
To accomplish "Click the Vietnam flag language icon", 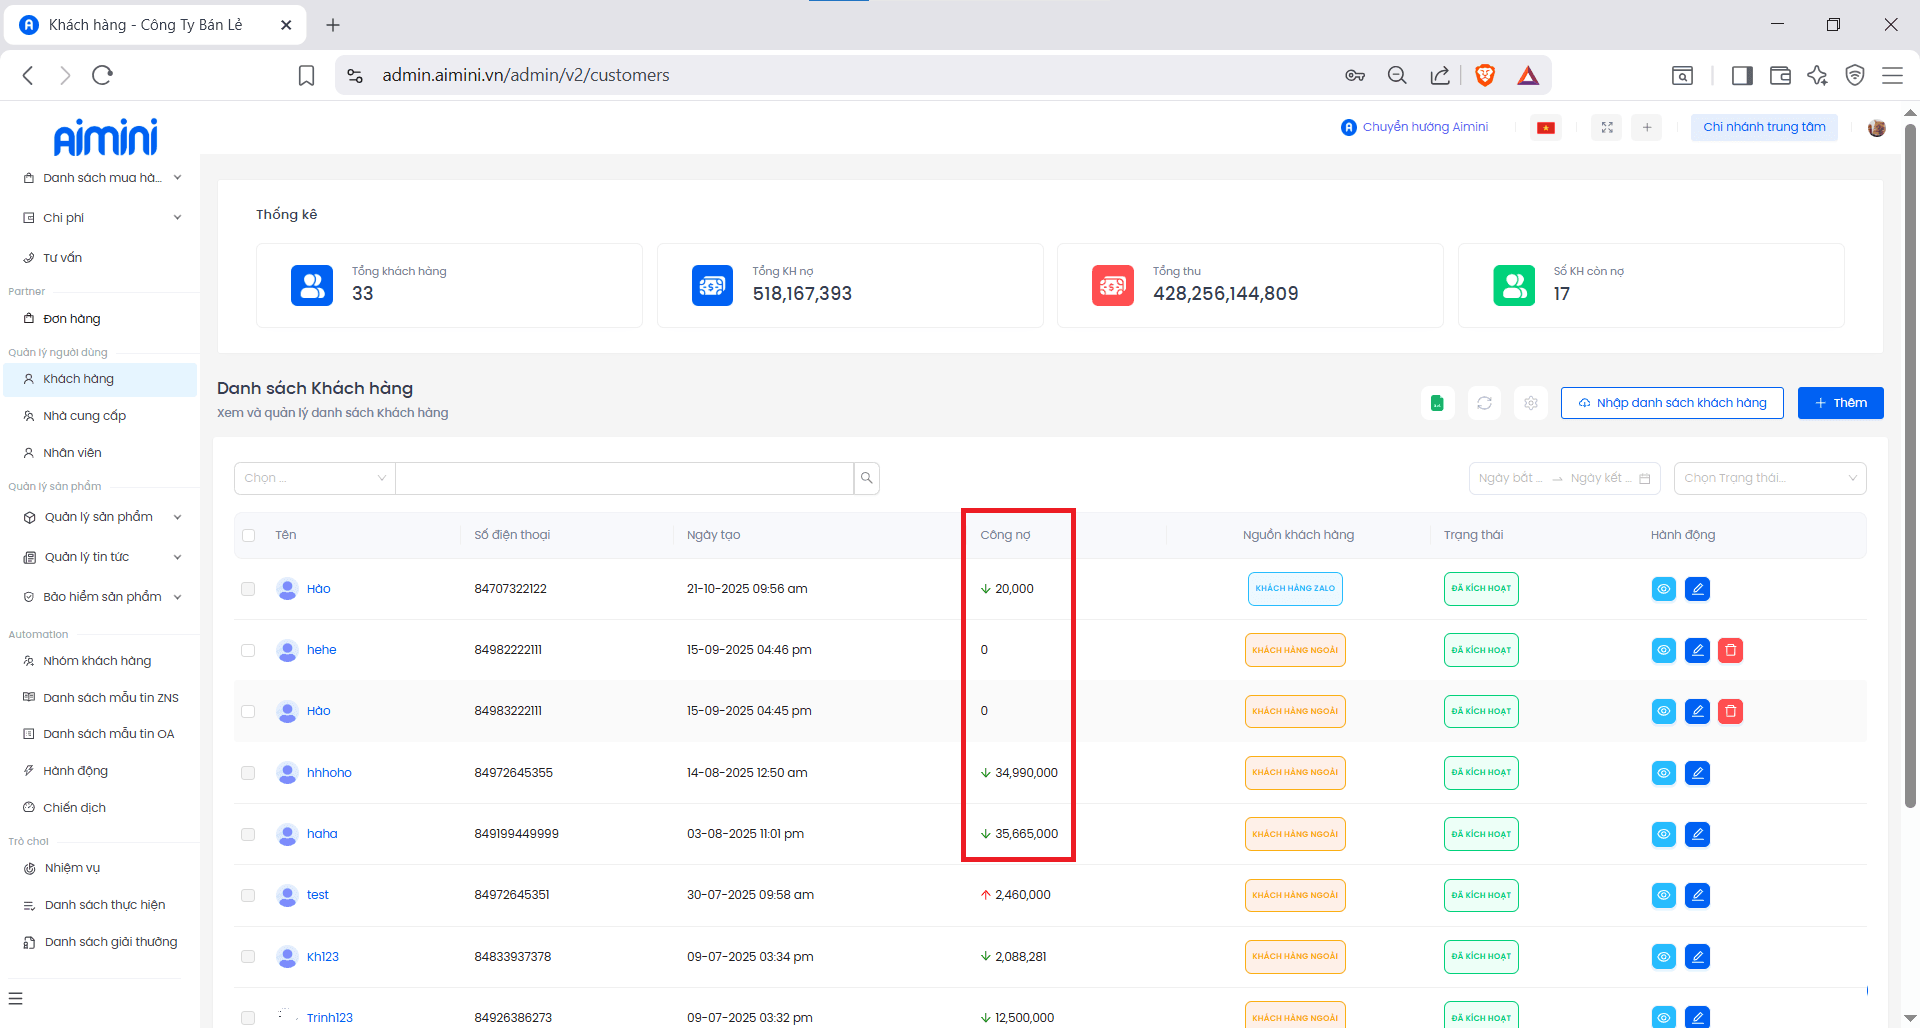I will point(1546,127).
